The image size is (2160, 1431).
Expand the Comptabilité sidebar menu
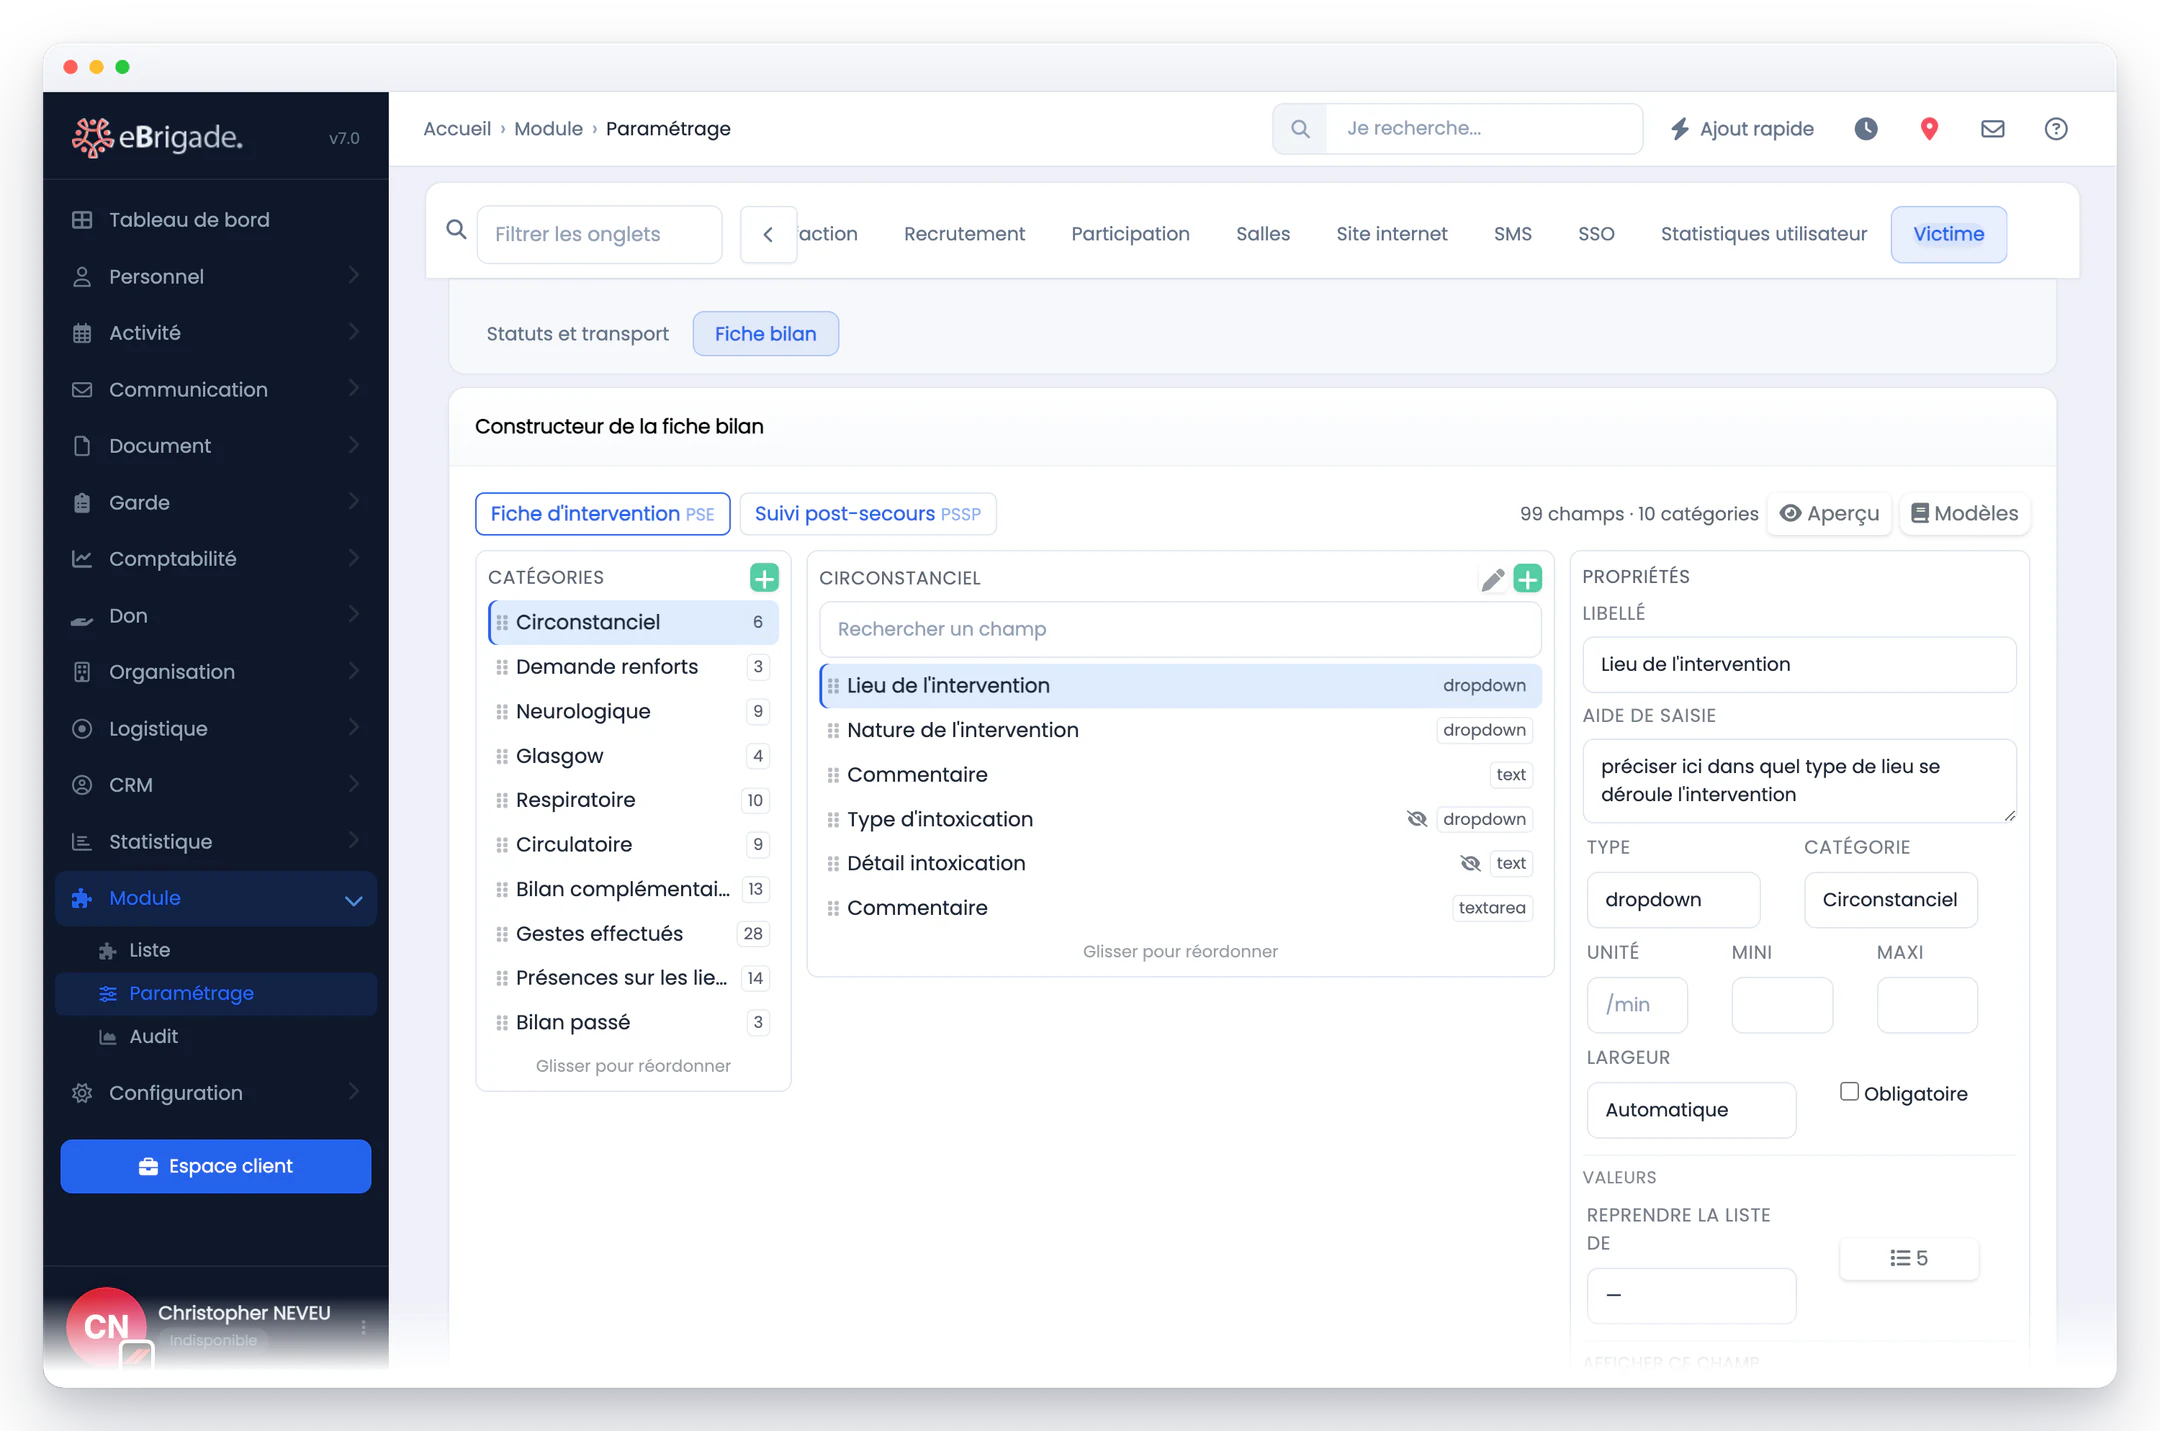pos(353,558)
